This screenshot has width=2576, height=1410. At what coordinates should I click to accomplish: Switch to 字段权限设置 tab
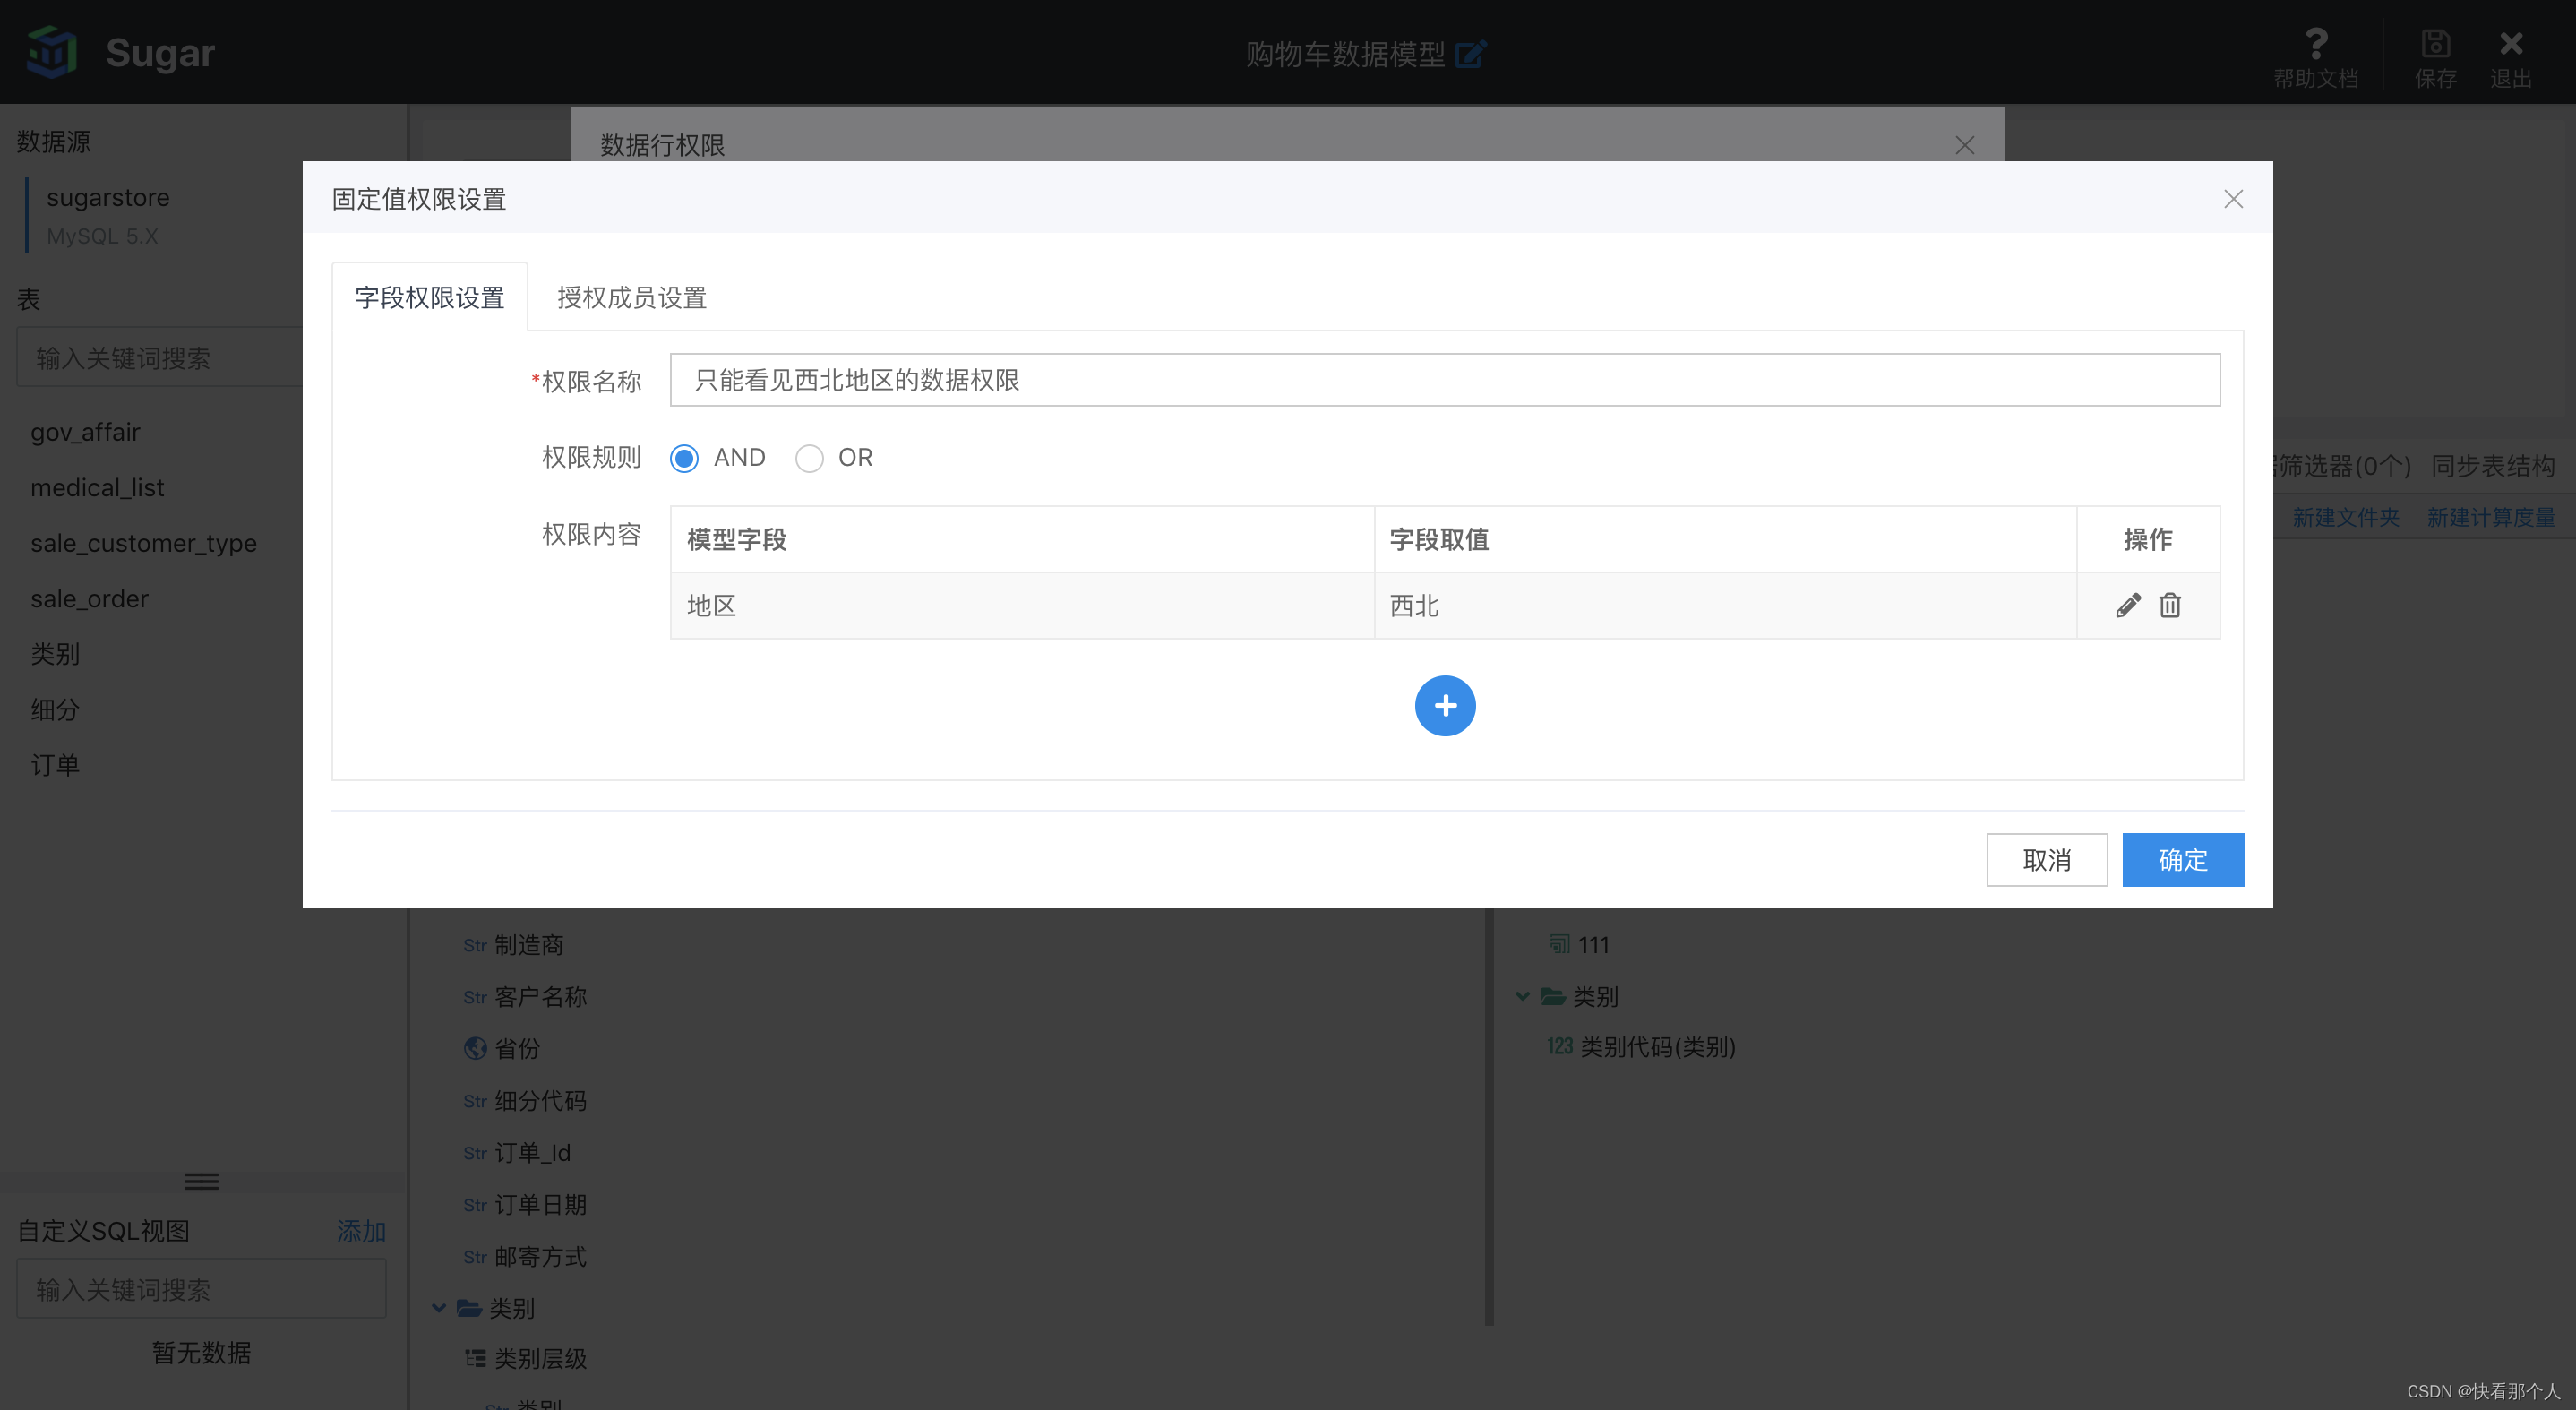[x=430, y=297]
